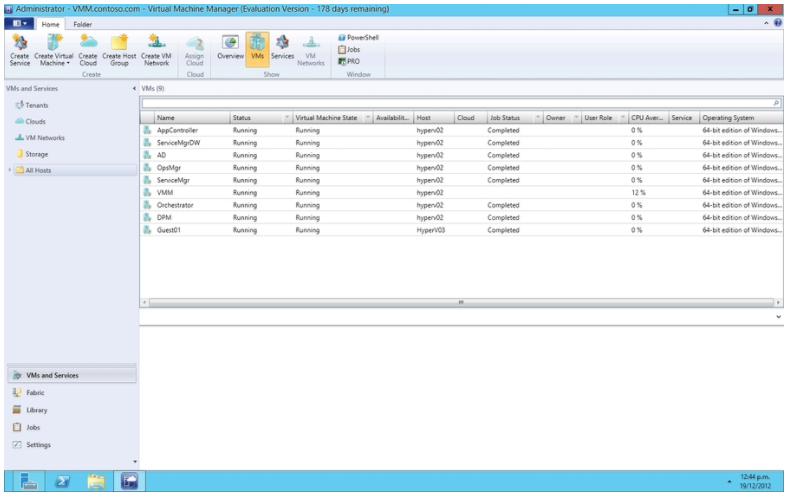Sort by the Name column header
The height and width of the screenshot is (497, 786).
pos(191,118)
